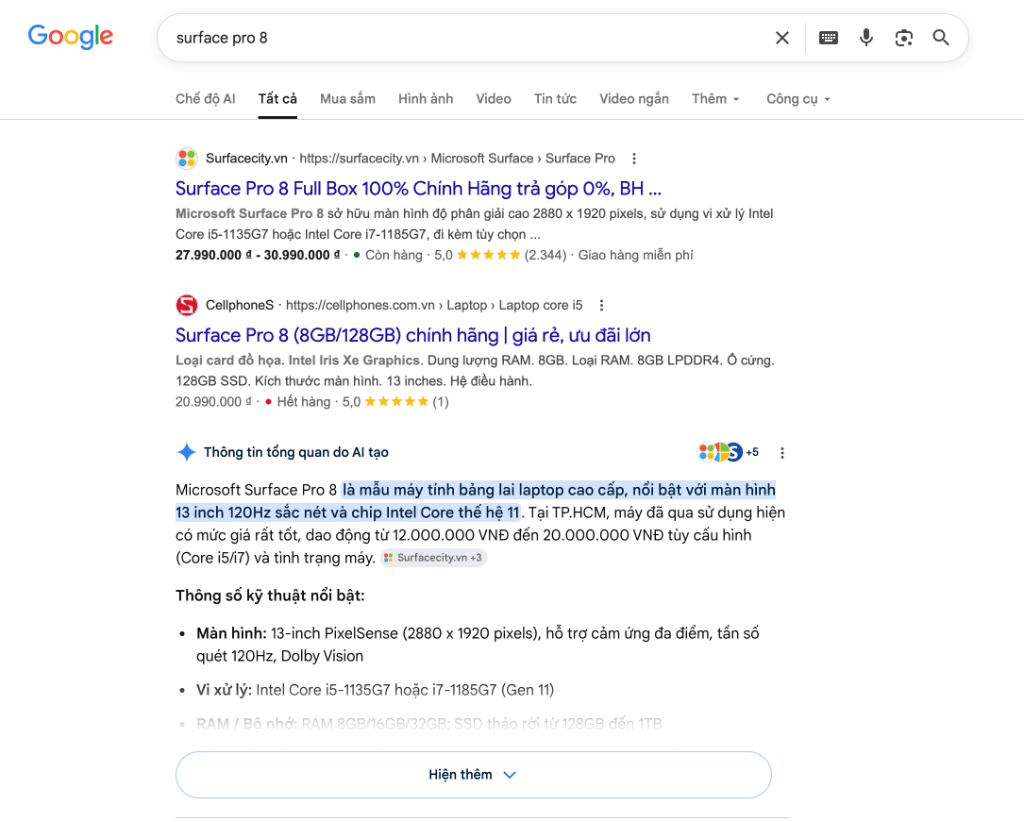Viewport: 1024px width, 822px height.
Task: Open Google Lens image search icon
Action: (x=904, y=38)
